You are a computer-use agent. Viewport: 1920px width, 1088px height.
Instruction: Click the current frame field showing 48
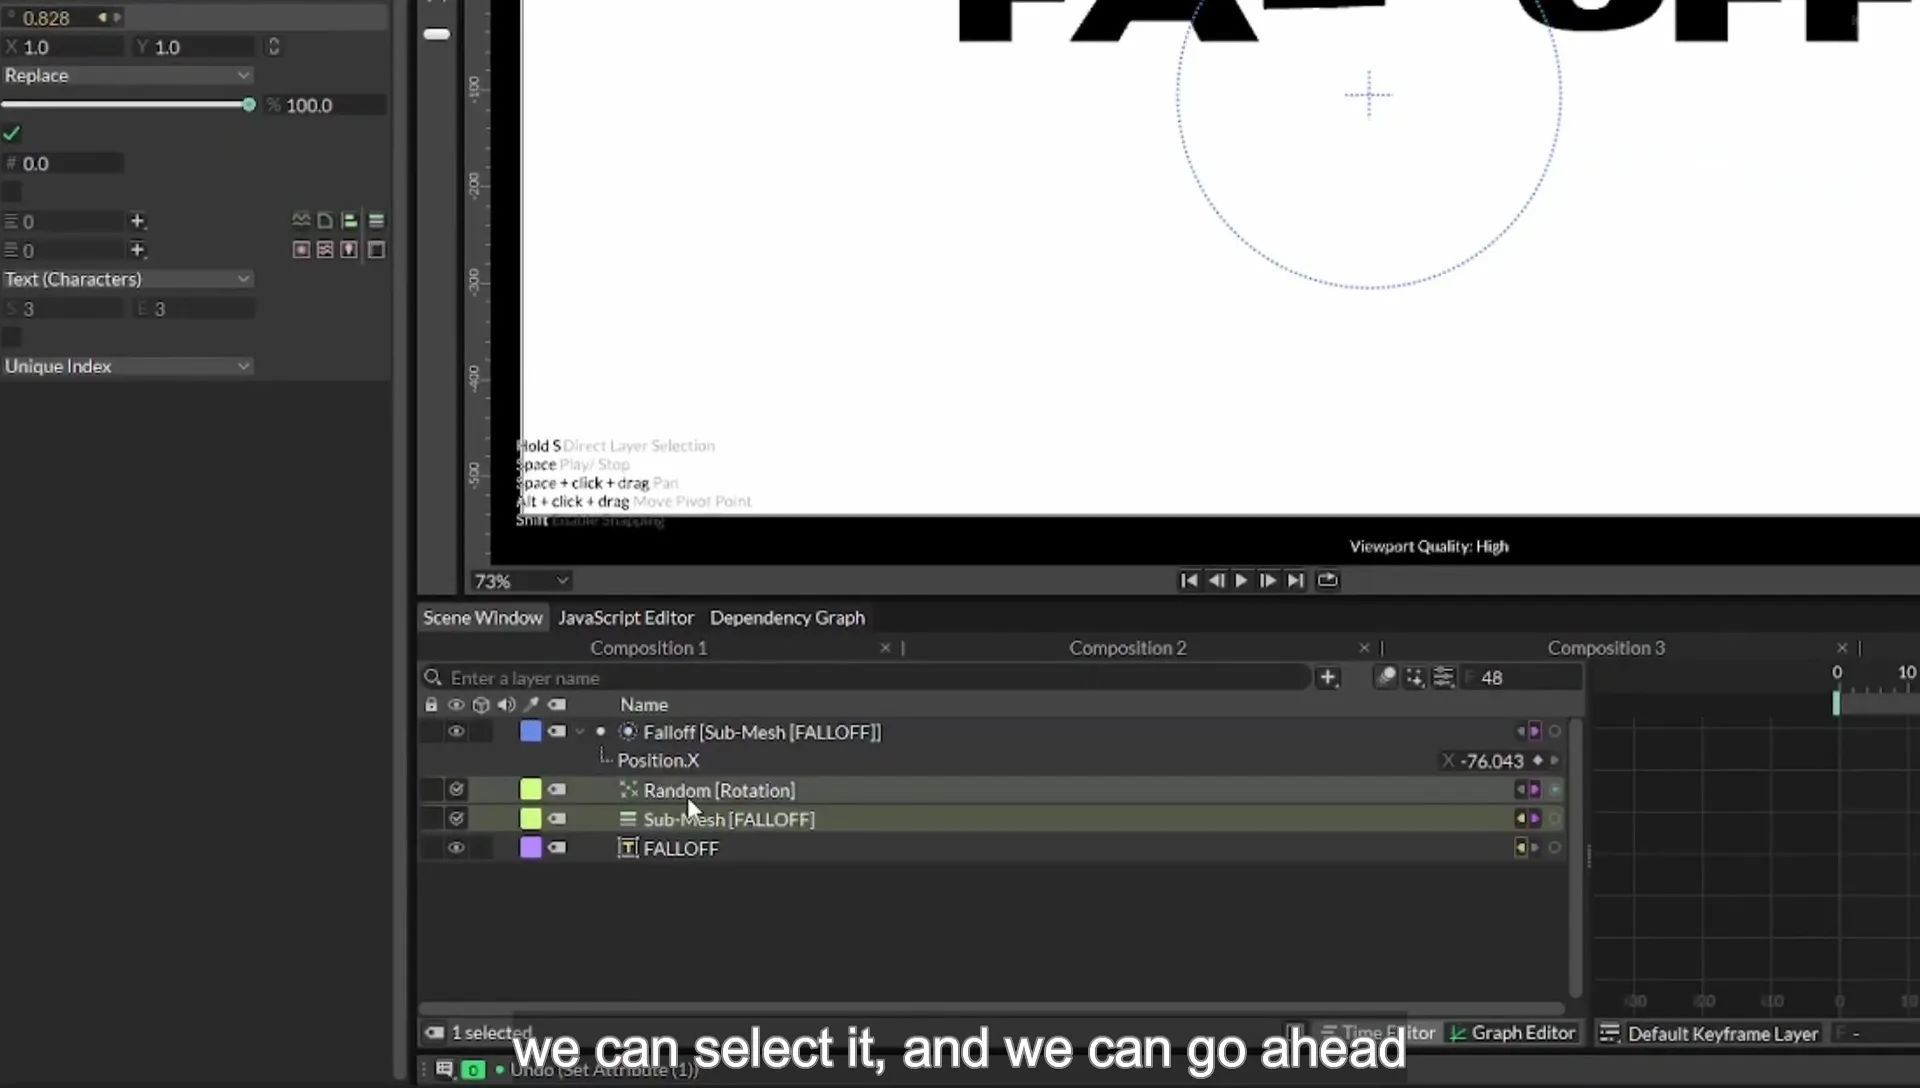tap(1522, 678)
